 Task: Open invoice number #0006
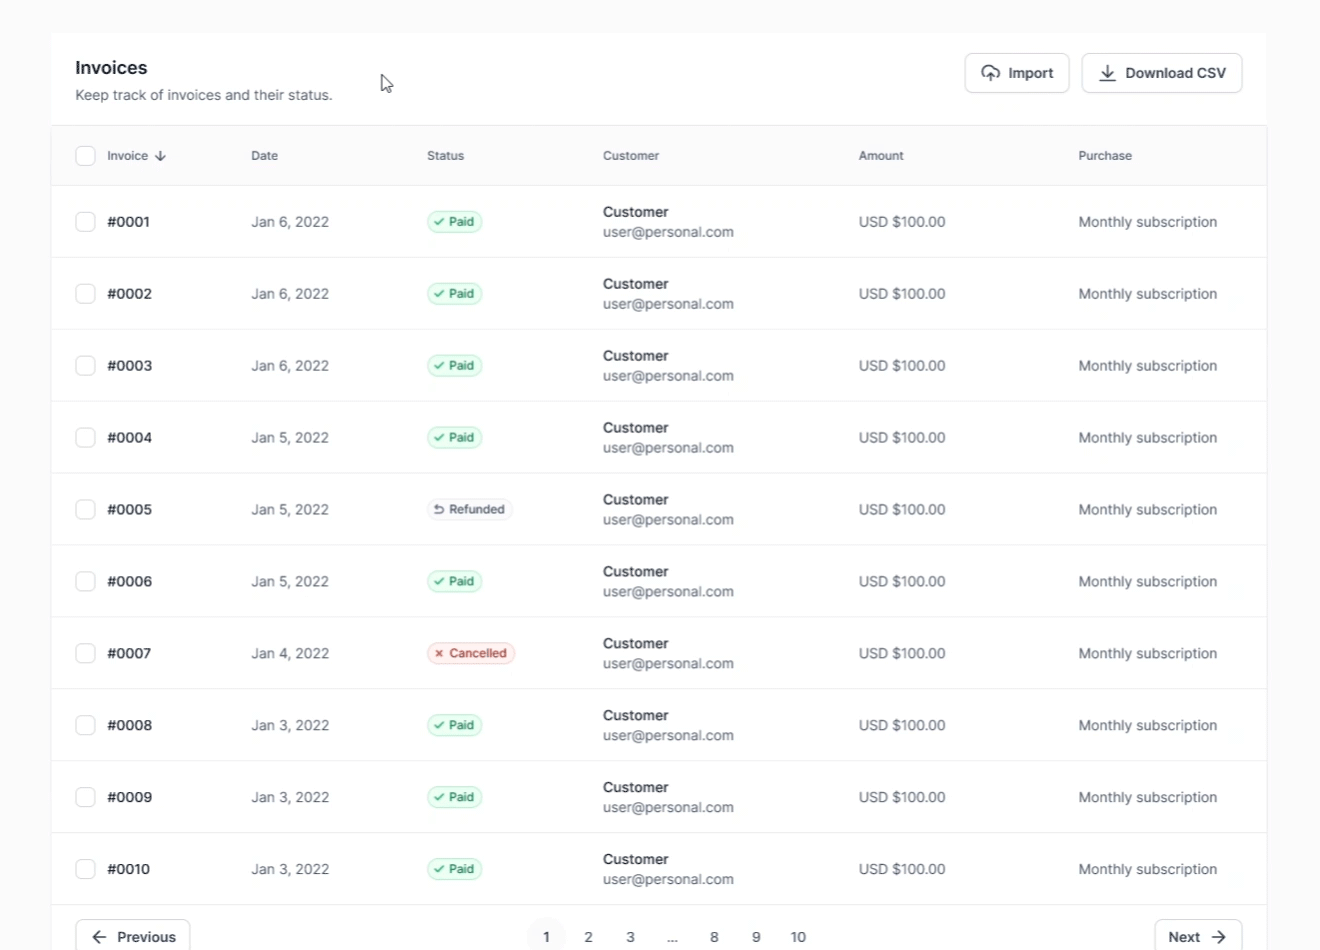coord(129,581)
